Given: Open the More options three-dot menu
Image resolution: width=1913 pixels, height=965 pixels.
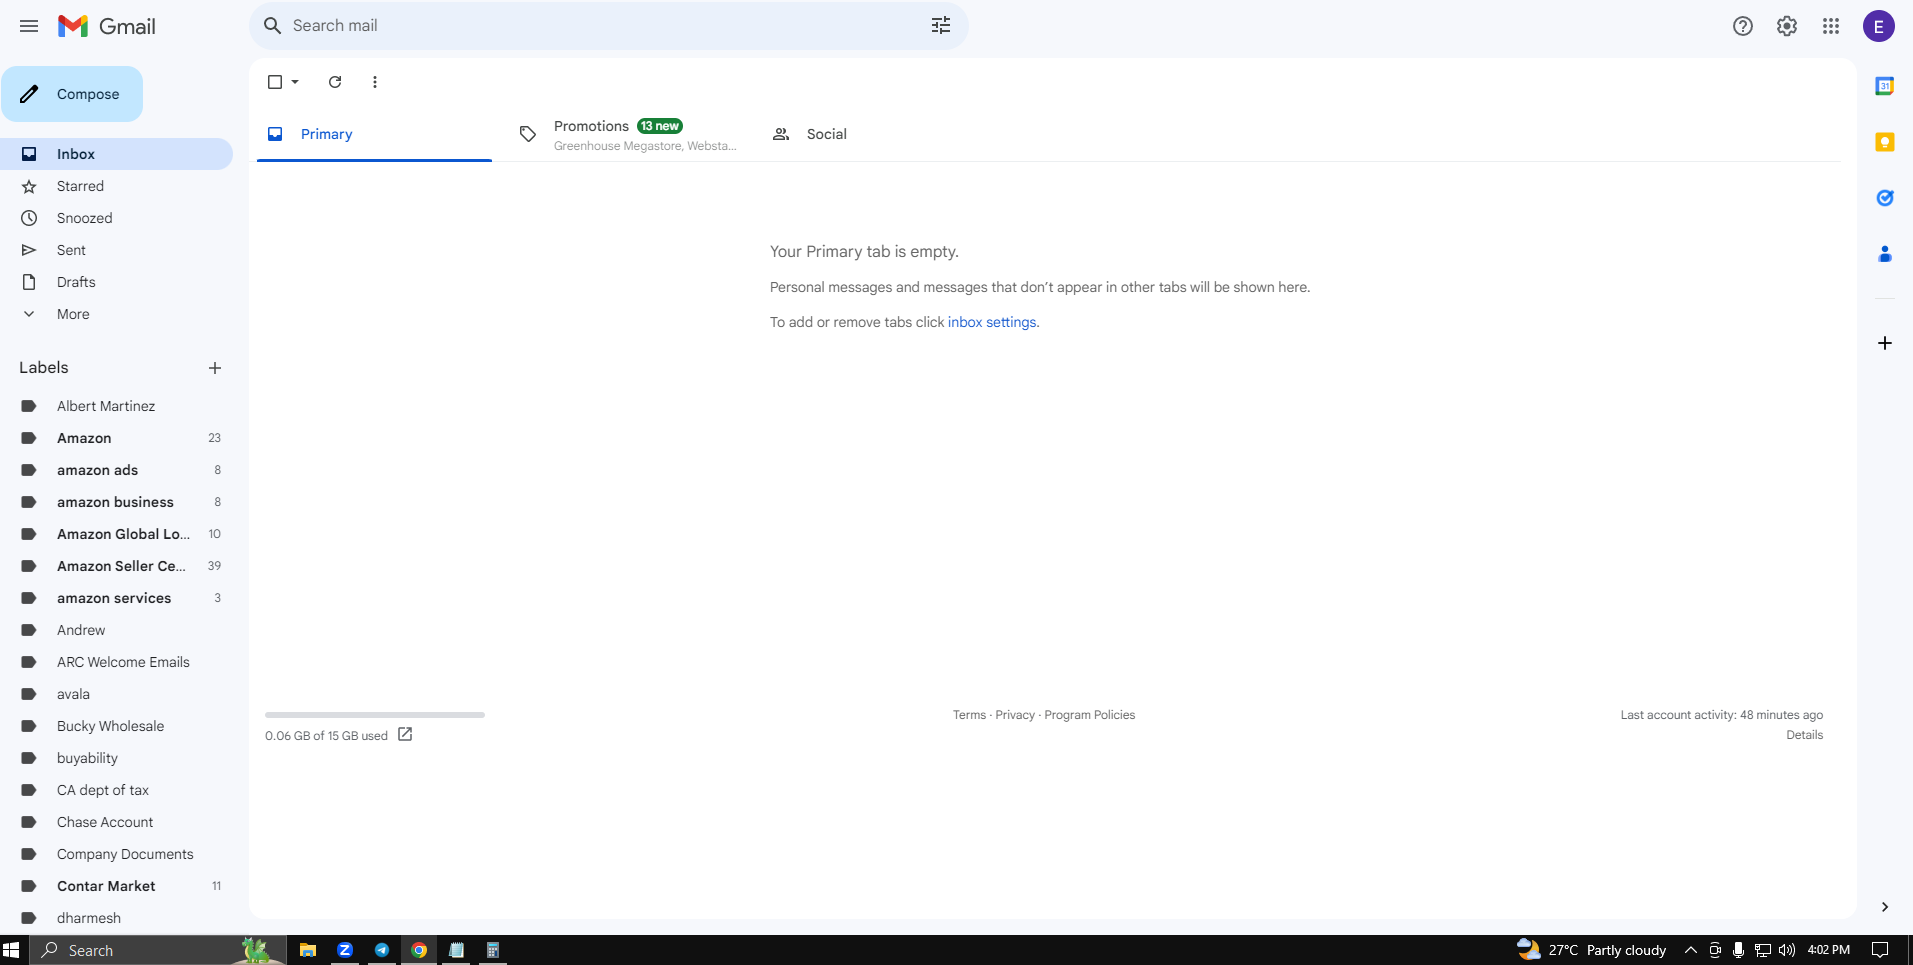Looking at the screenshot, I should [375, 82].
